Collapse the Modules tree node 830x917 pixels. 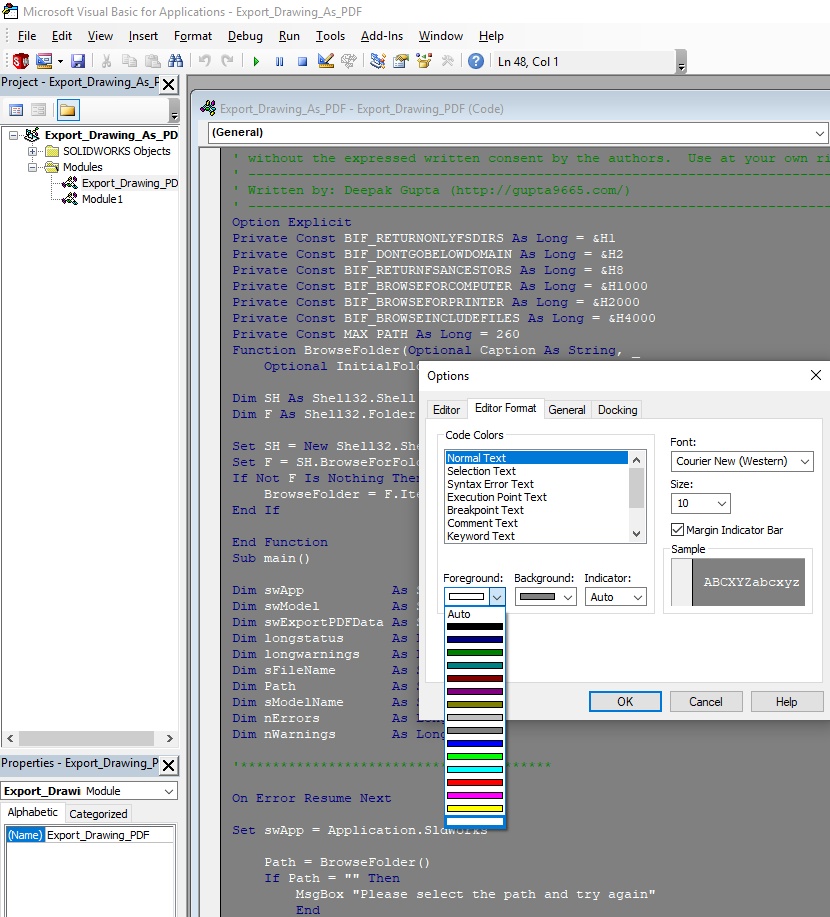[32, 167]
